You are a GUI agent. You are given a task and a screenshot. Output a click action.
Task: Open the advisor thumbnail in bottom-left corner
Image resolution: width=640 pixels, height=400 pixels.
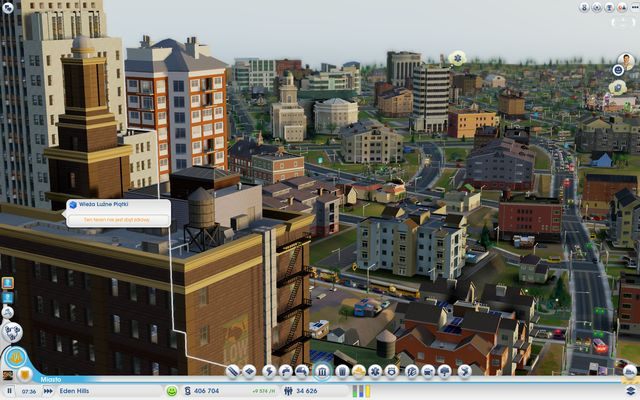(x=7, y=374)
